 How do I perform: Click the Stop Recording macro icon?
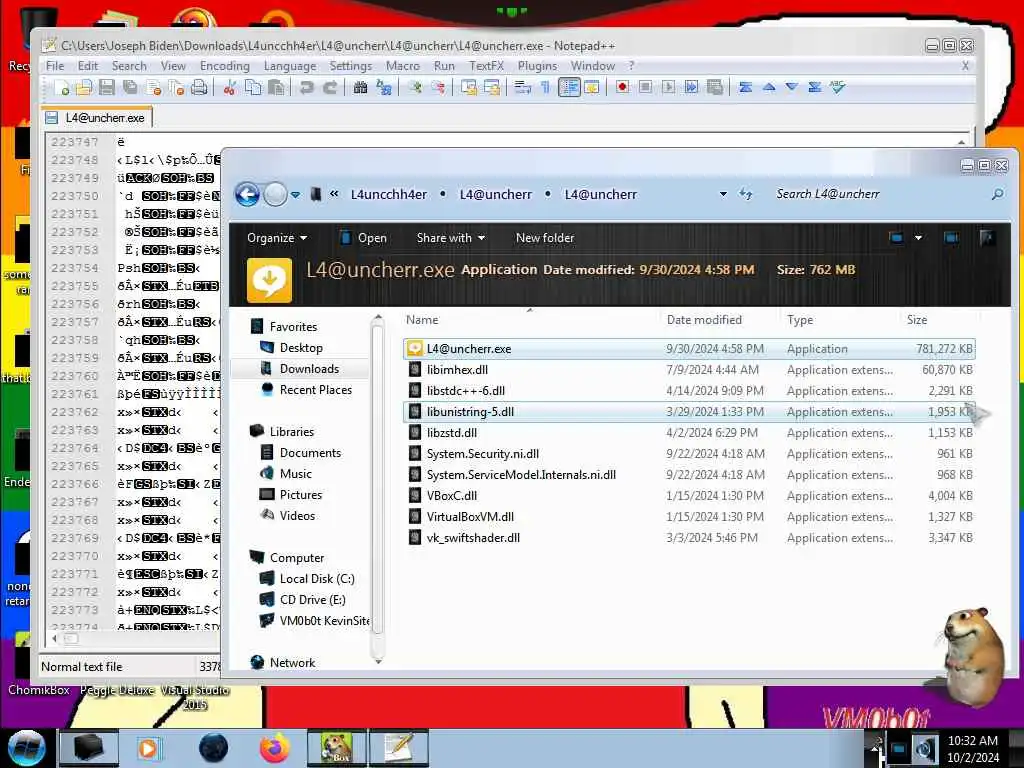(645, 87)
